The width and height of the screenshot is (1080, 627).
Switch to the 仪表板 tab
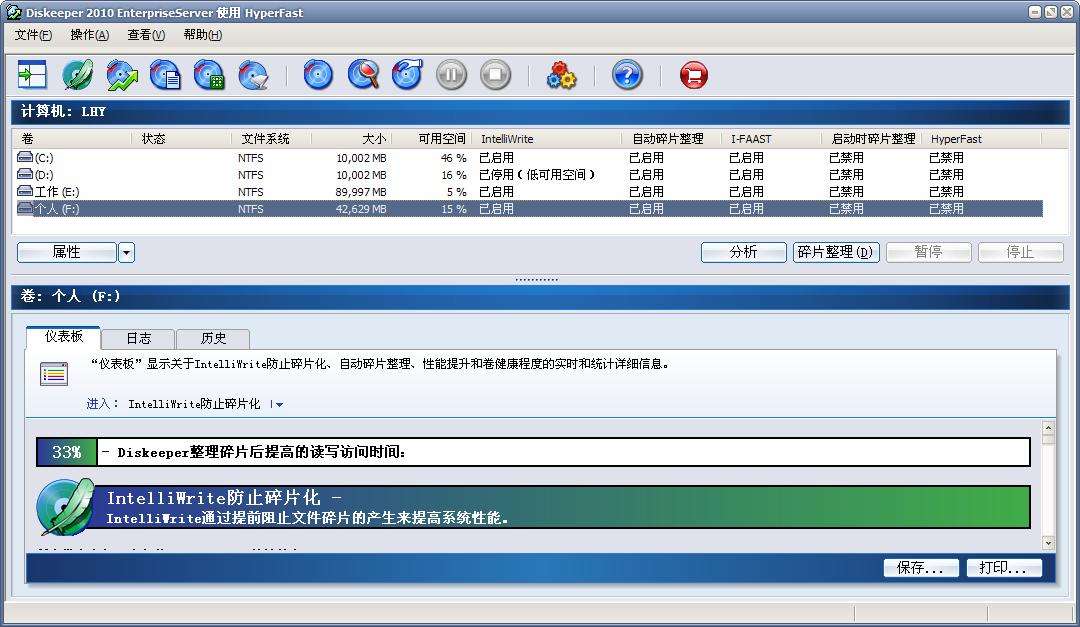[63, 336]
